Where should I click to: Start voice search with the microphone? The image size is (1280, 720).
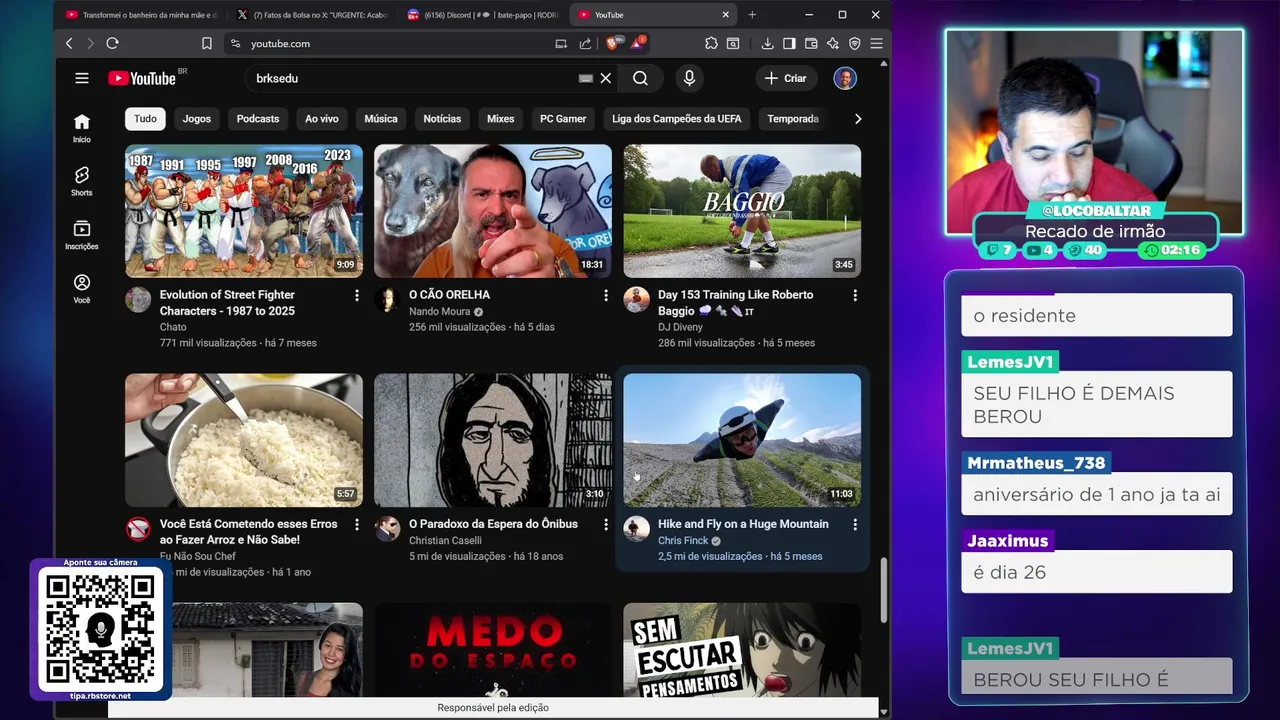point(689,78)
